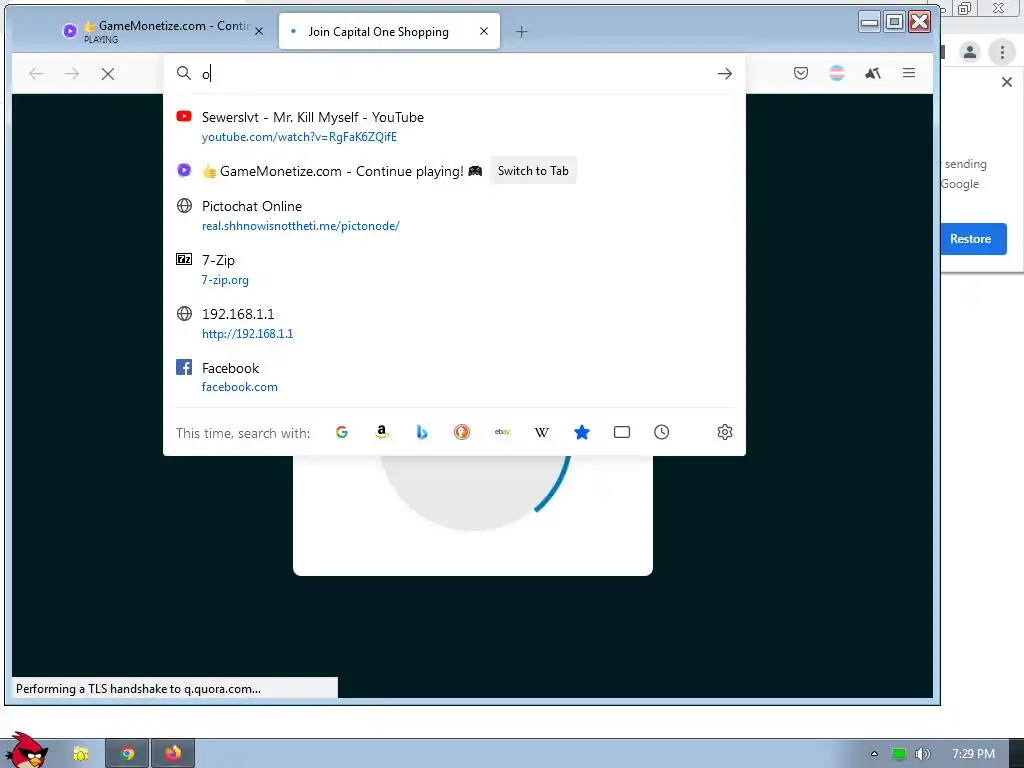Search this time with Wikipedia icon

coord(541,432)
